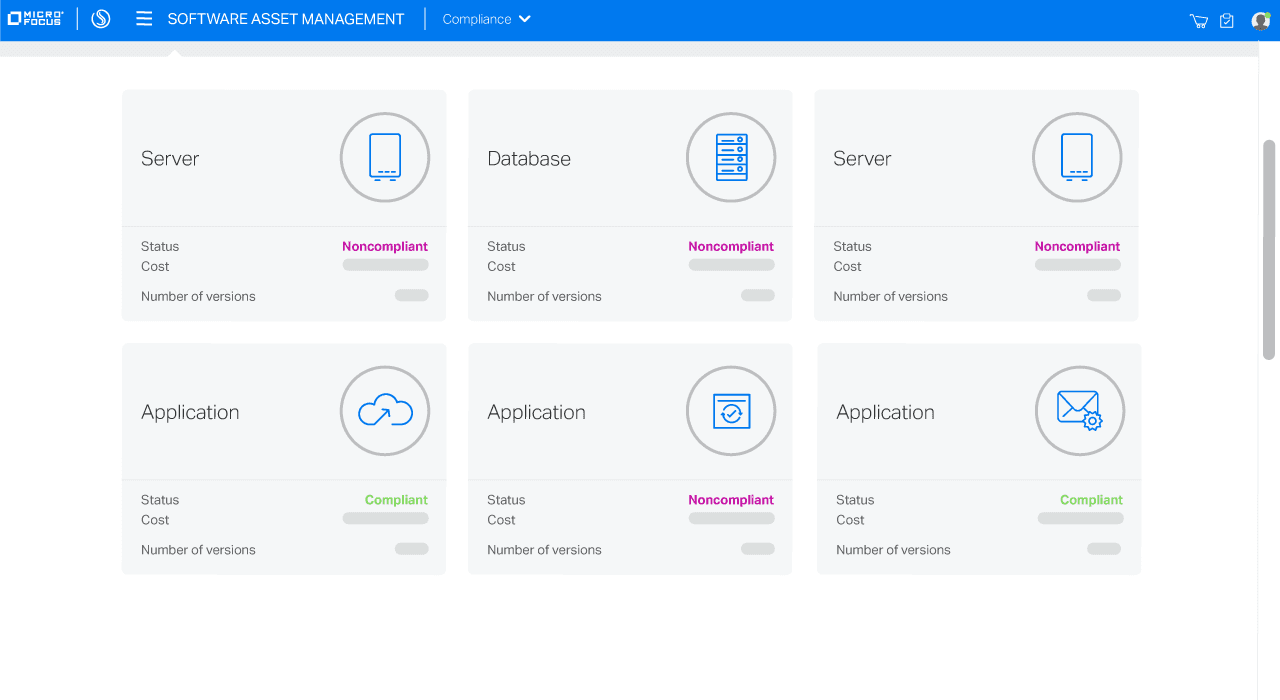Collapse the Compliance view via its chevron
Screen dimensions: 1280x700
pyautogui.click(x=524, y=18)
